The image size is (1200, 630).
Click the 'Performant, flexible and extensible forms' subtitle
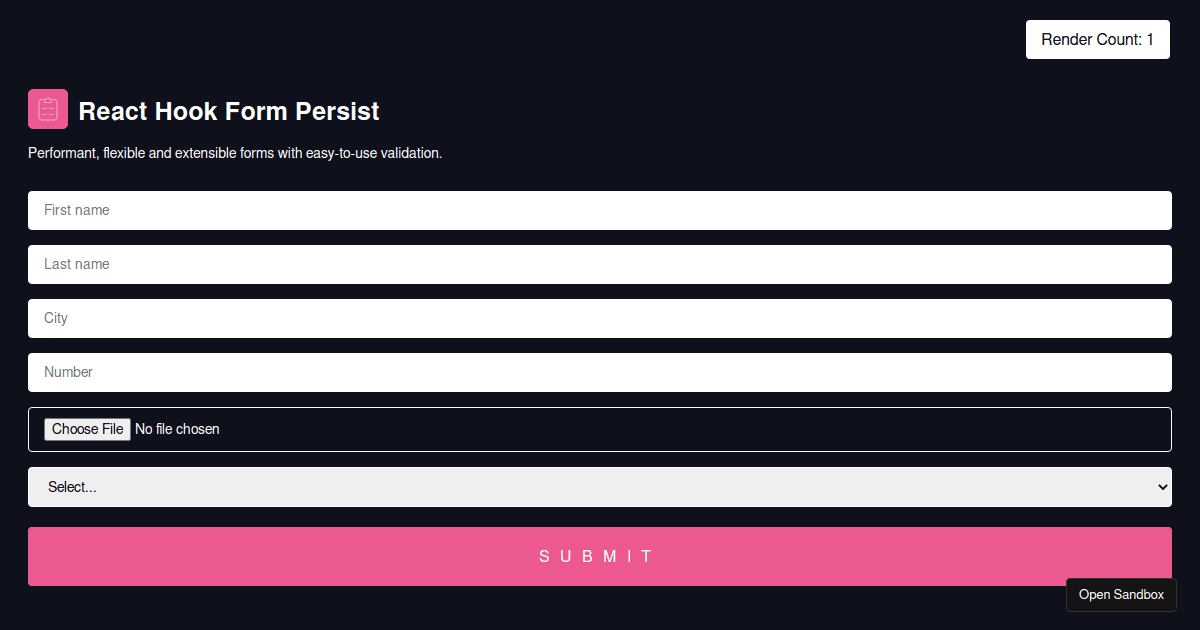[x=235, y=153]
